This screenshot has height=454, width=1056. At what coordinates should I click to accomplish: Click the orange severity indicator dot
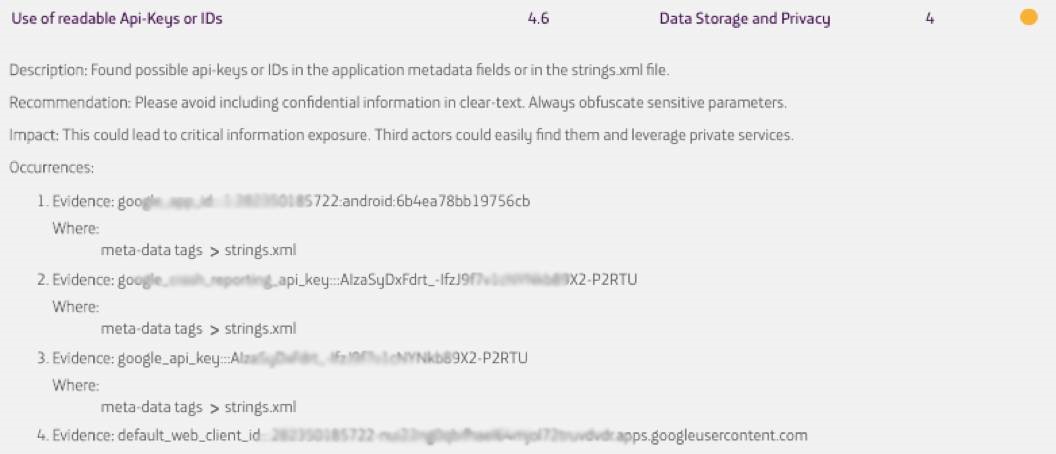[1027, 17]
